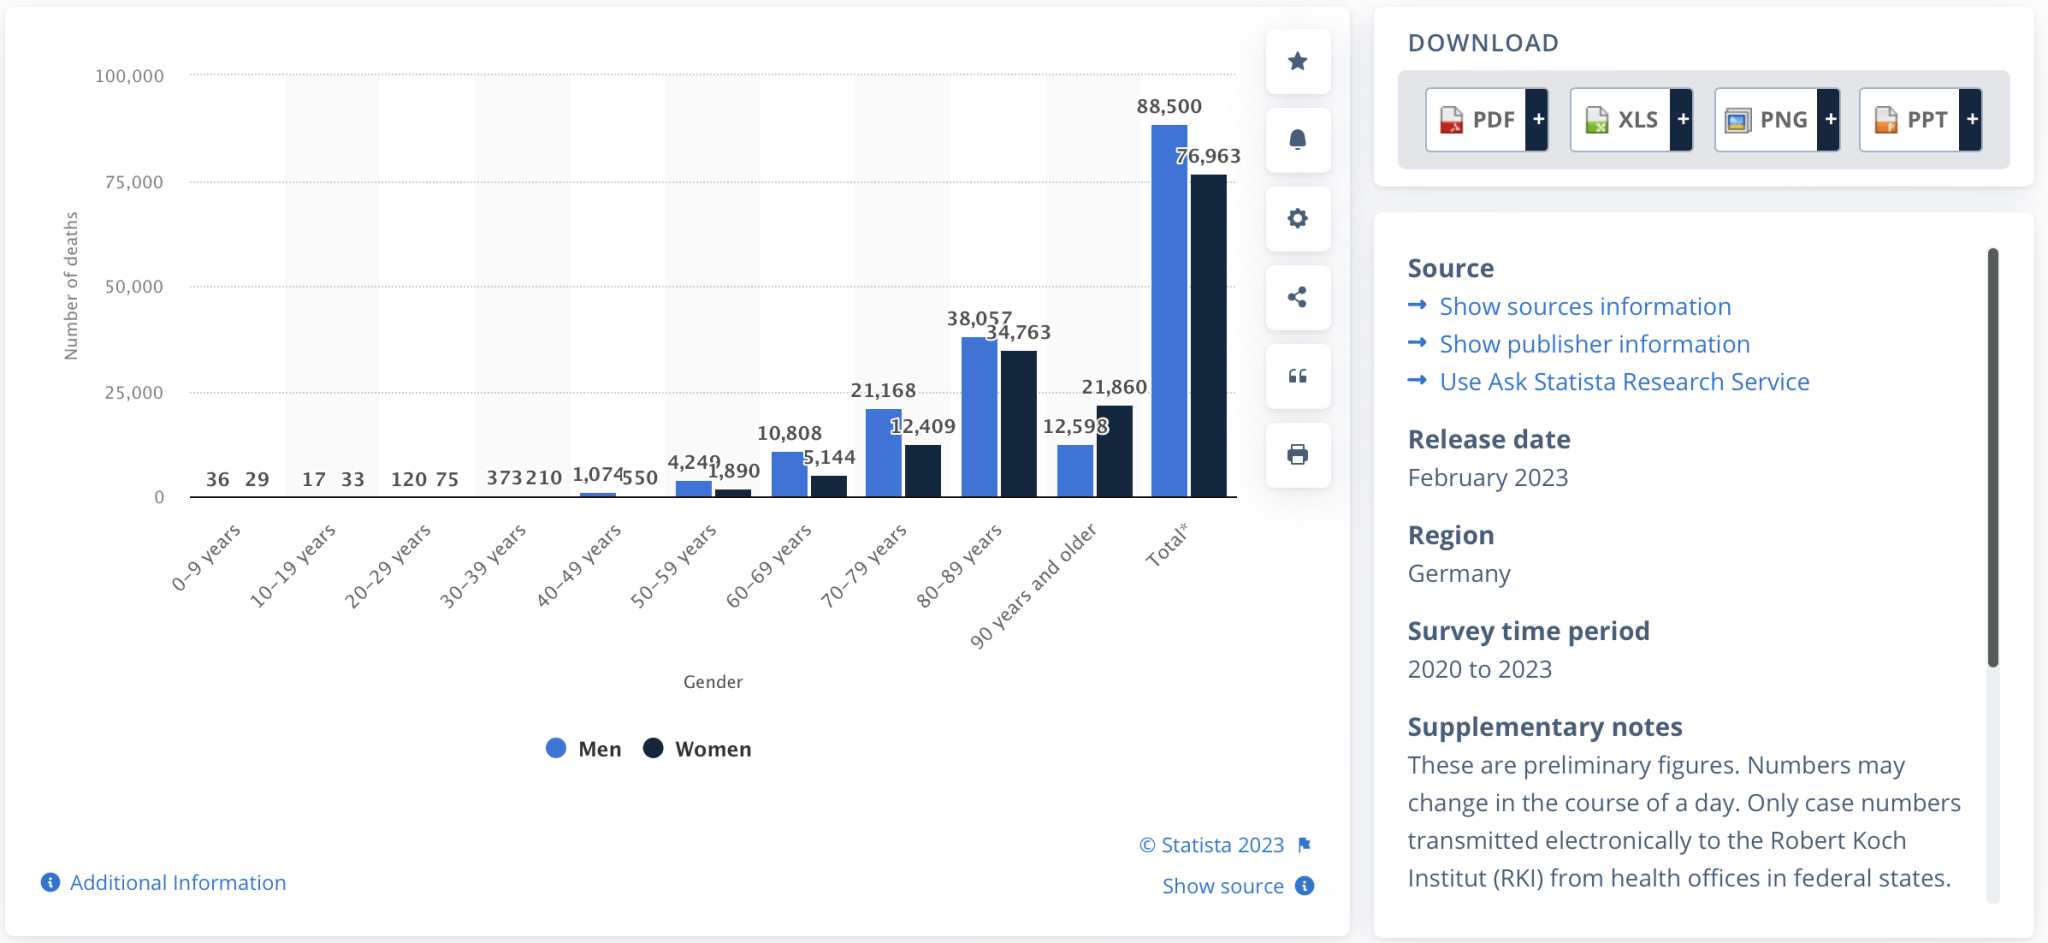
Task: Click the plus next to XLS
Action: (1682, 120)
